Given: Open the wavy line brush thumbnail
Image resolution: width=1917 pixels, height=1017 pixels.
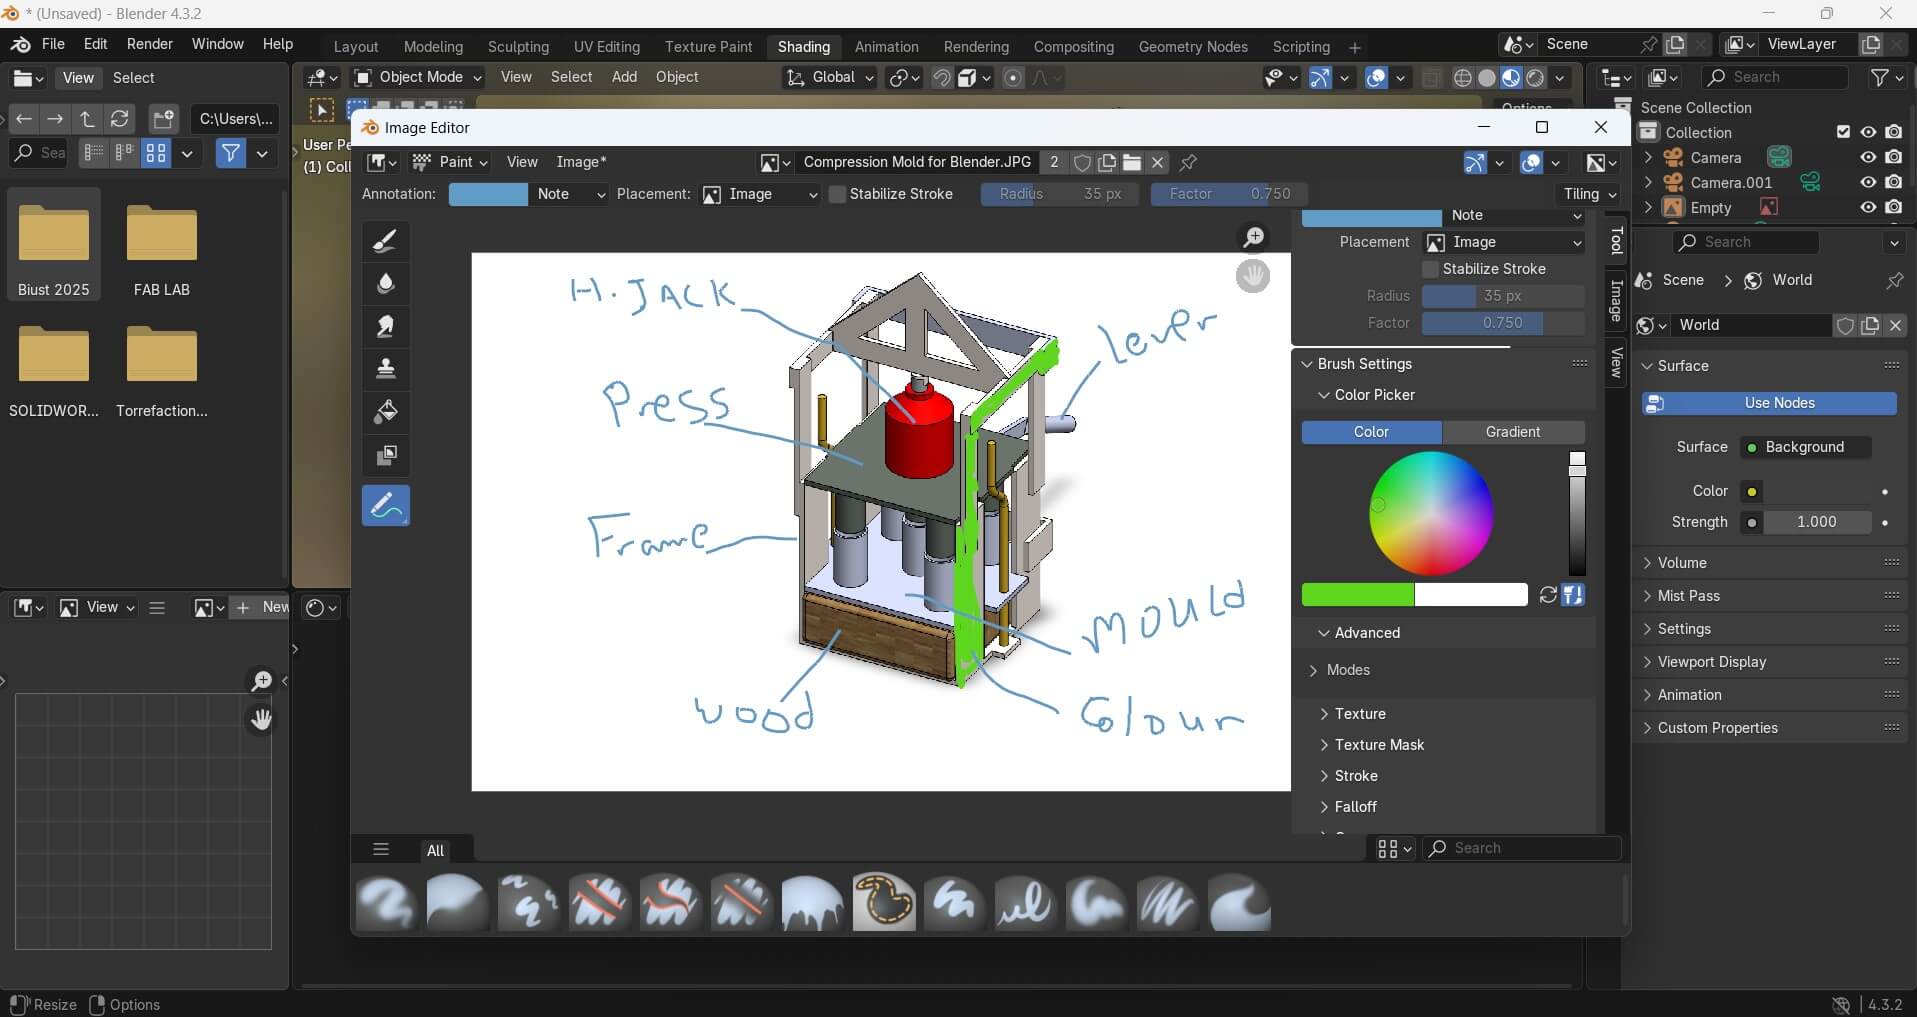Looking at the screenshot, I should [x=1025, y=903].
